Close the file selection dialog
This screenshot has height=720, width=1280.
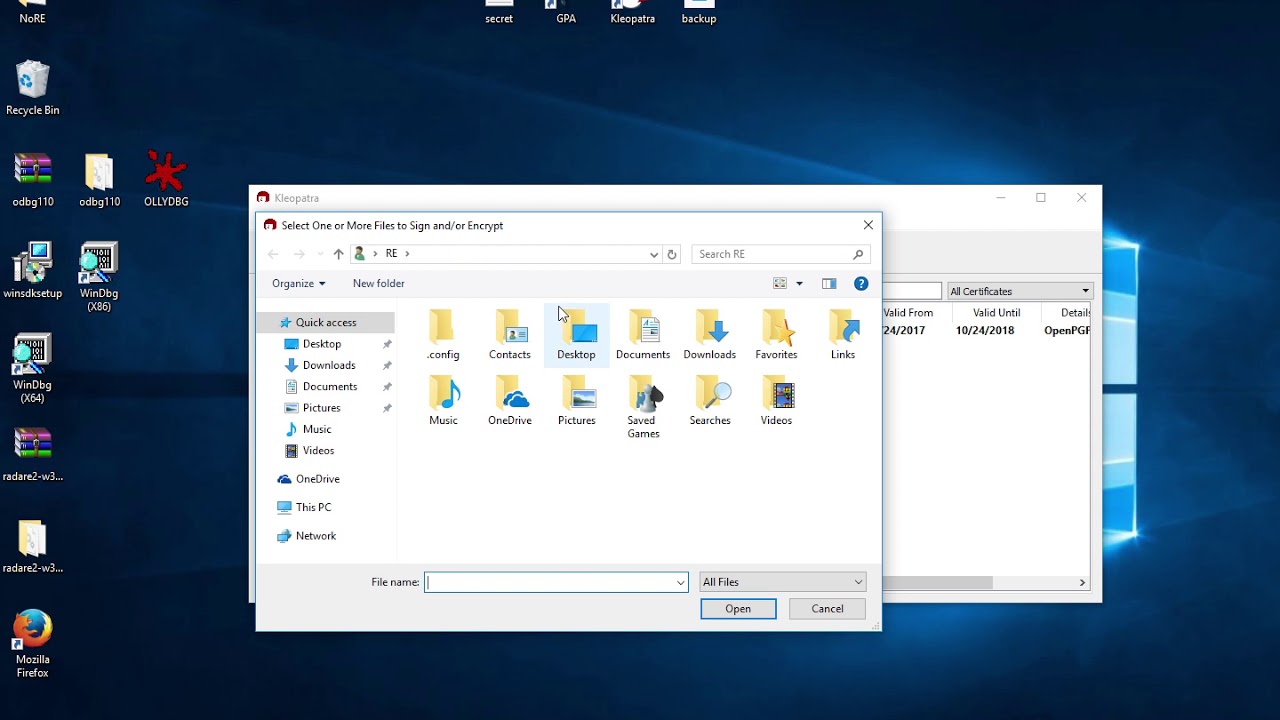(x=868, y=226)
